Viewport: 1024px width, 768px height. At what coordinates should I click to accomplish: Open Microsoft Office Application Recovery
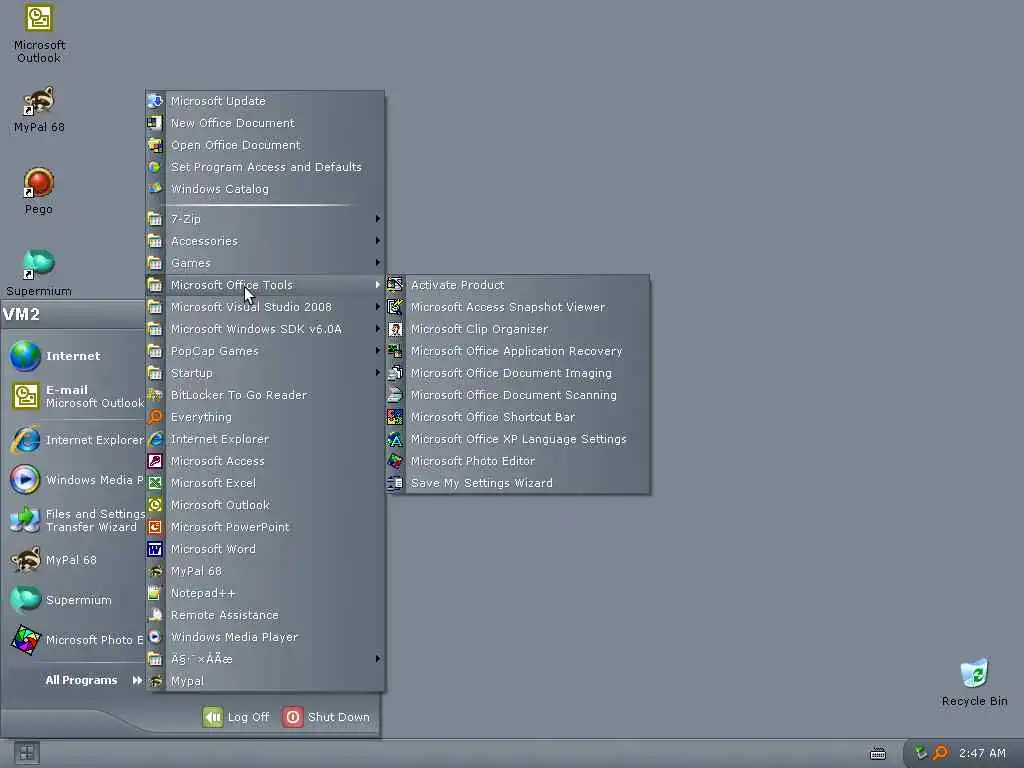[x=519, y=351]
